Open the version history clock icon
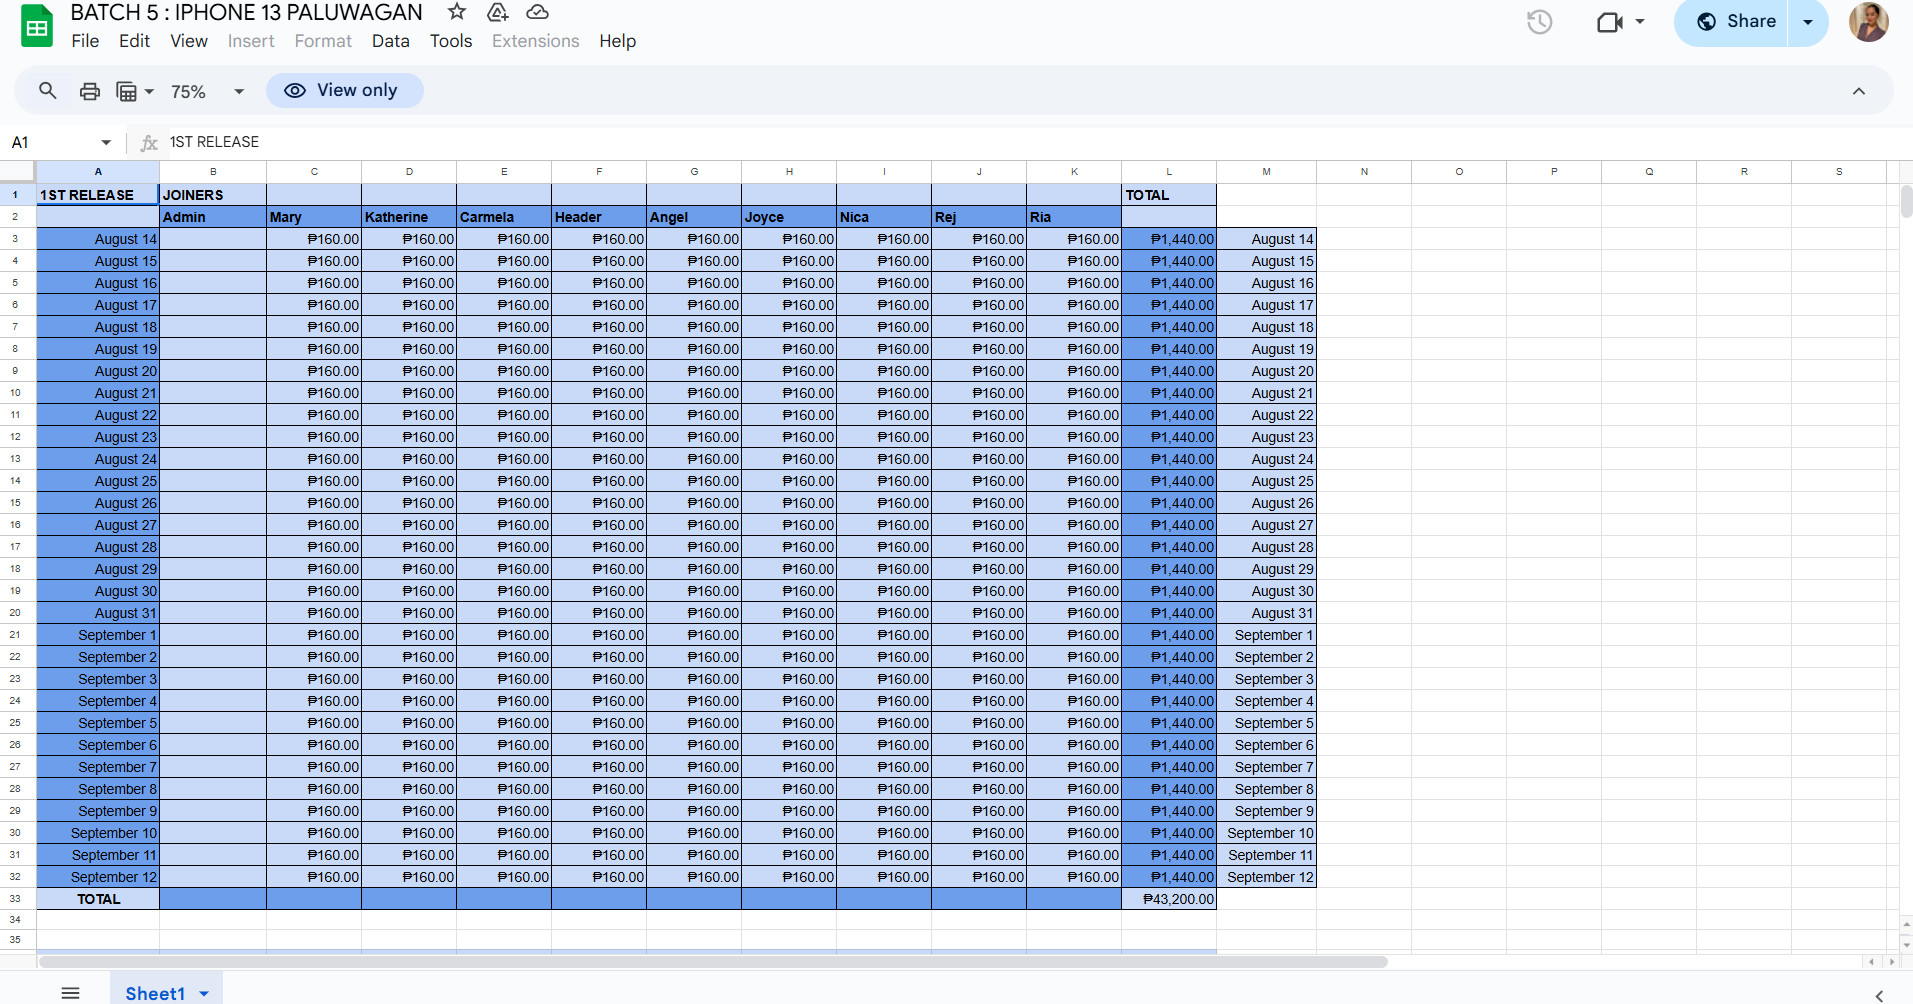This screenshot has width=1913, height=1004. (x=1539, y=22)
